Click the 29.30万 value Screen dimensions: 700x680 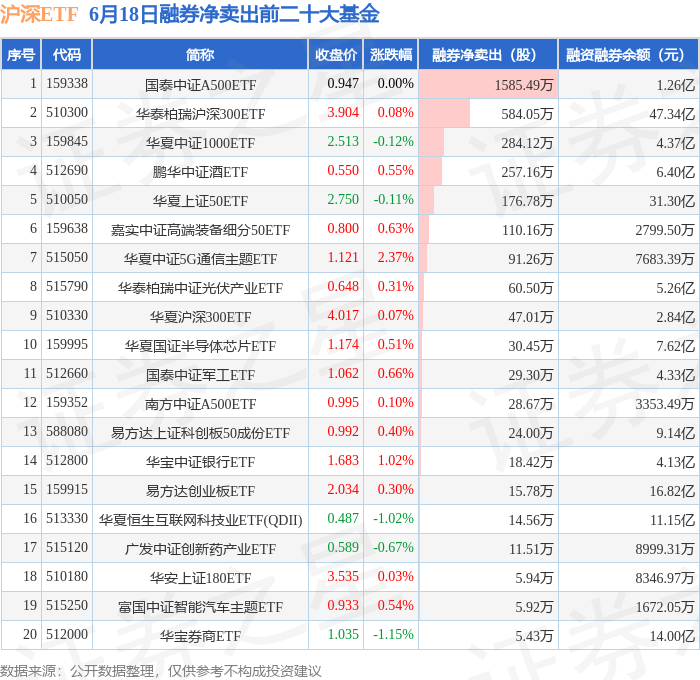[530, 375]
